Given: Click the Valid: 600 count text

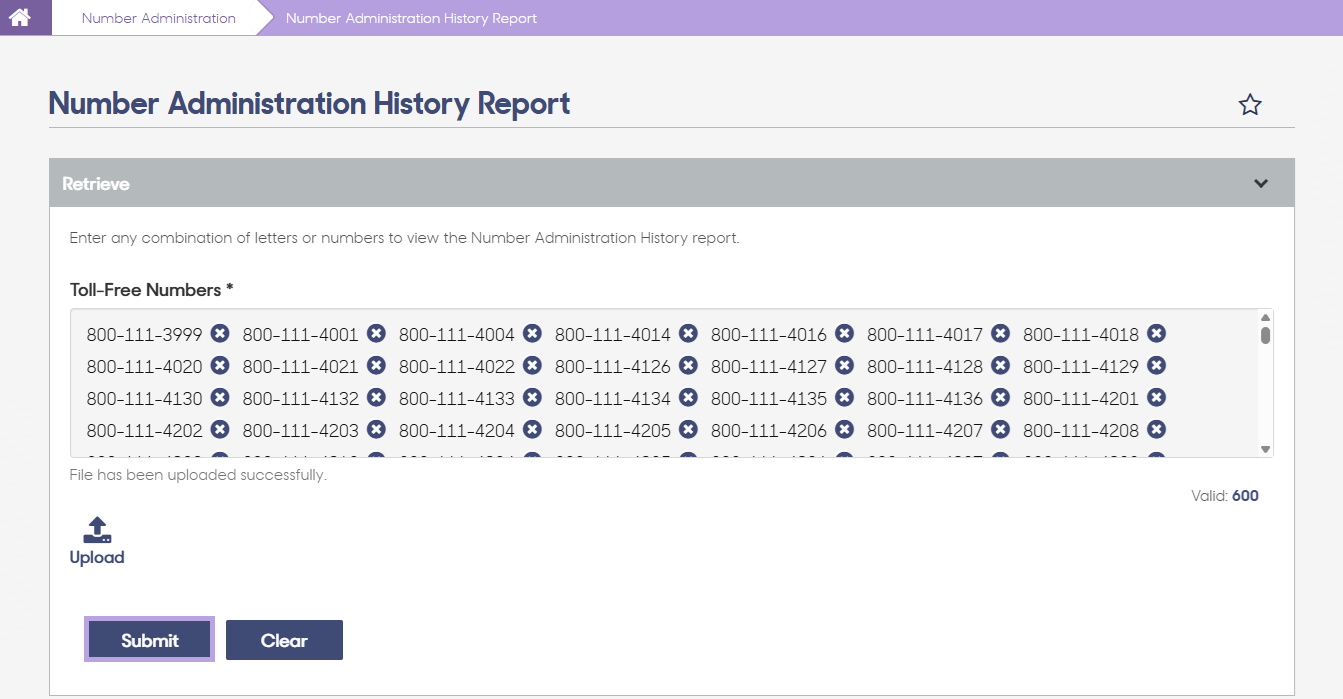Looking at the screenshot, I should pyautogui.click(x=1225, y=495).
